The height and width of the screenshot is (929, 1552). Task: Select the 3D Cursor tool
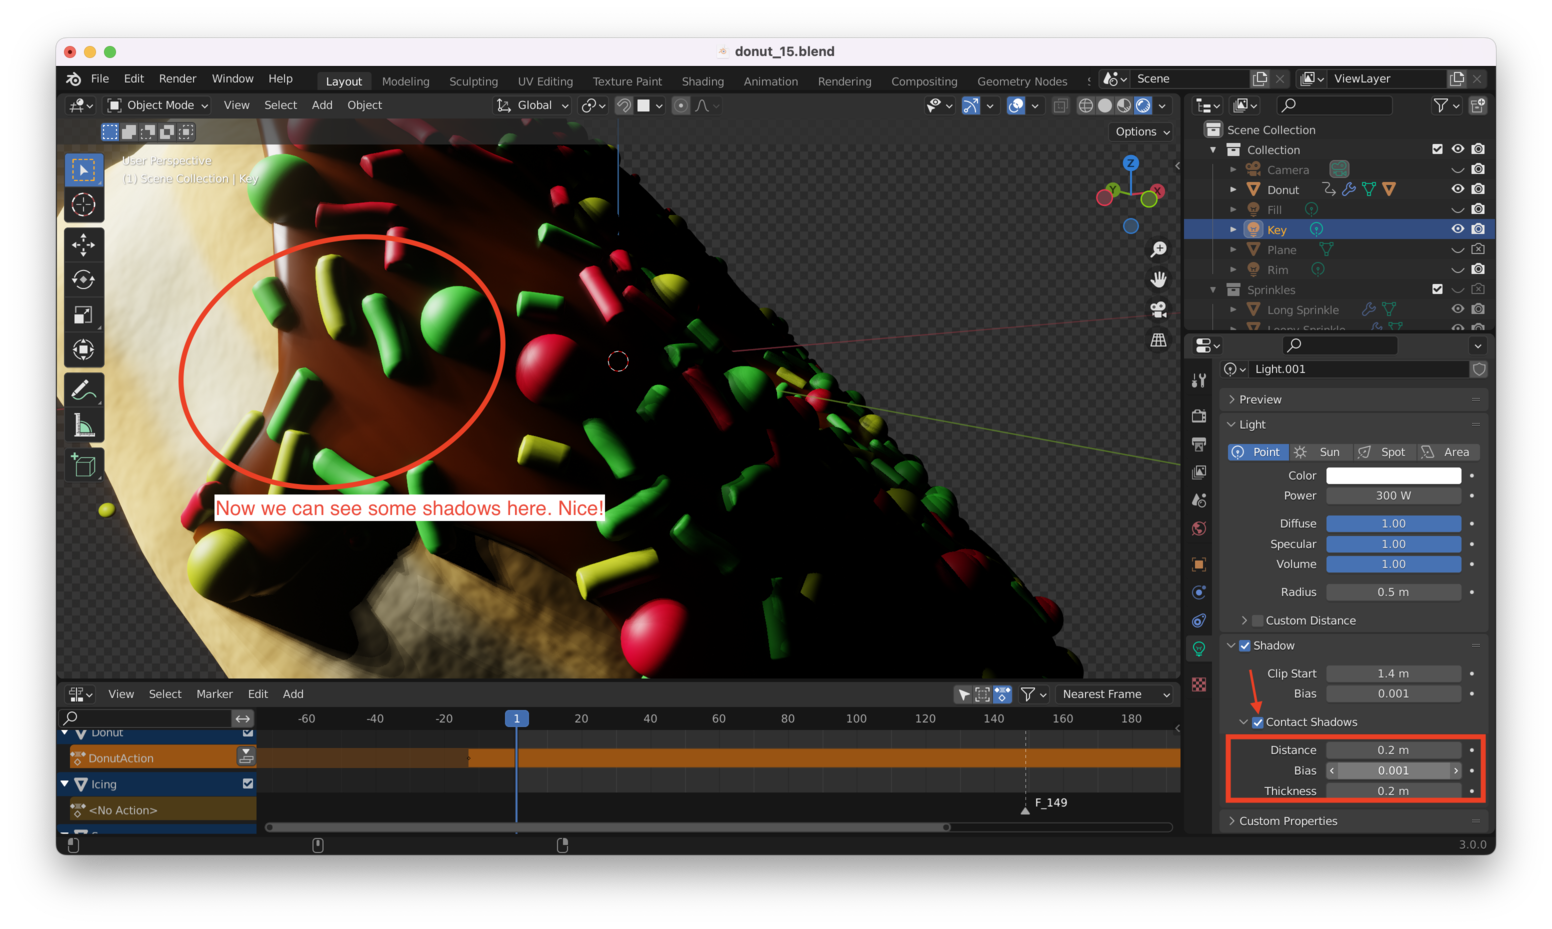click(x=84, y=205)
